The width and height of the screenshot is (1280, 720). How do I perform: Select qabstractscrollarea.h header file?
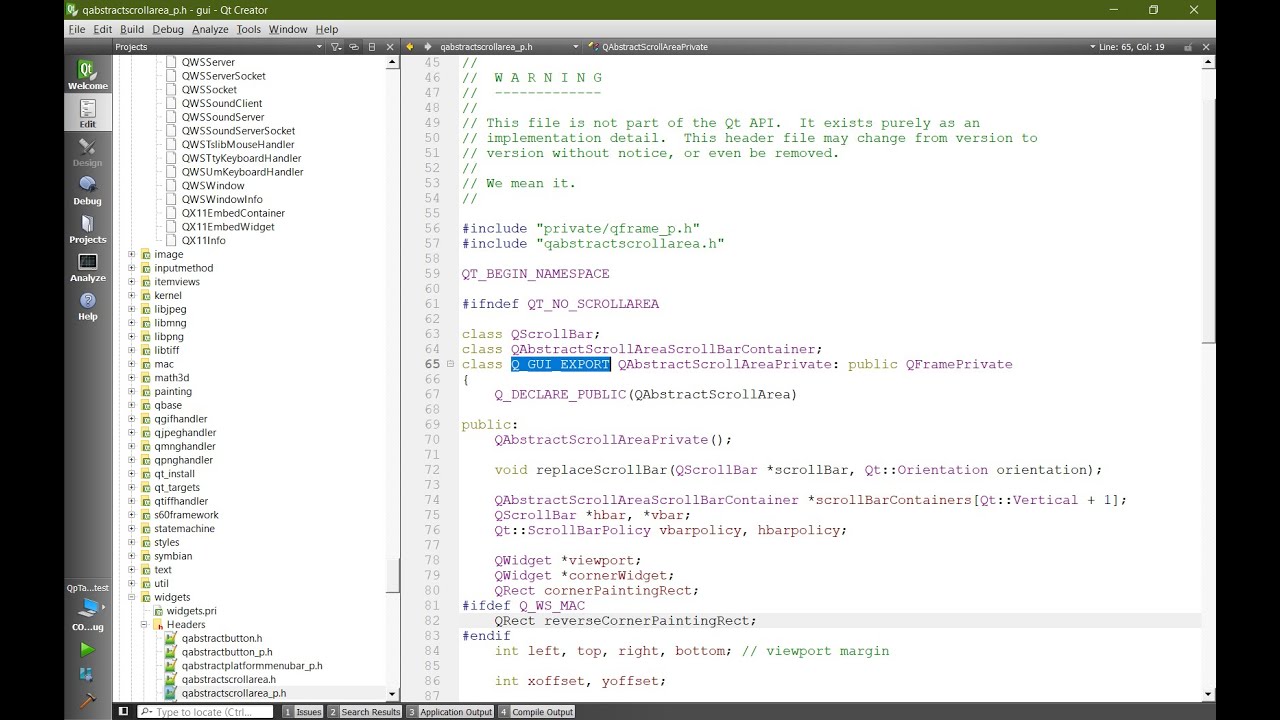[x=228, y=680]
